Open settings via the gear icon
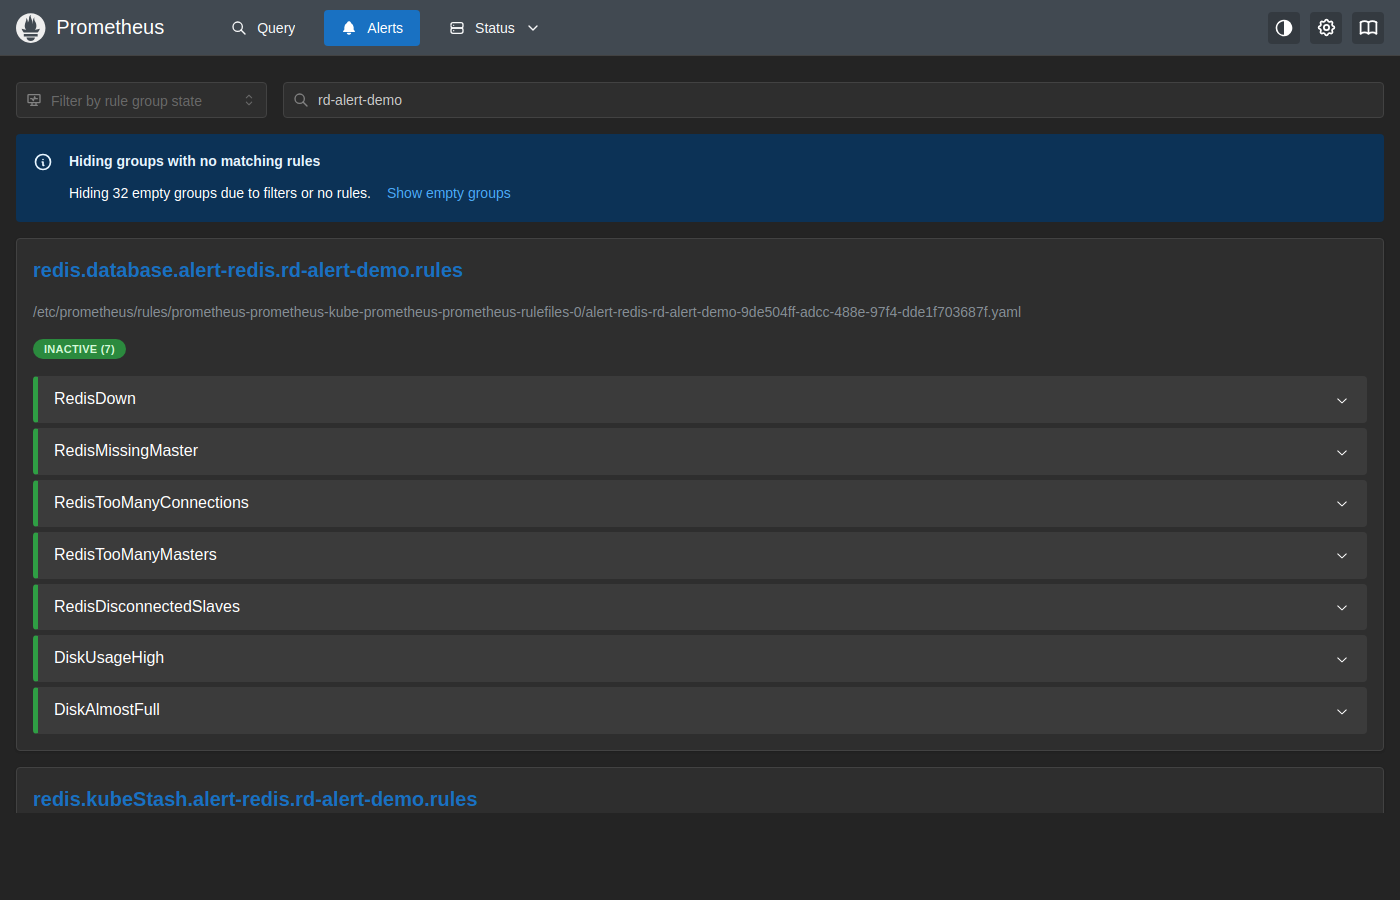This screenshot has width=1400, height=900. [x=1326, y=28]
